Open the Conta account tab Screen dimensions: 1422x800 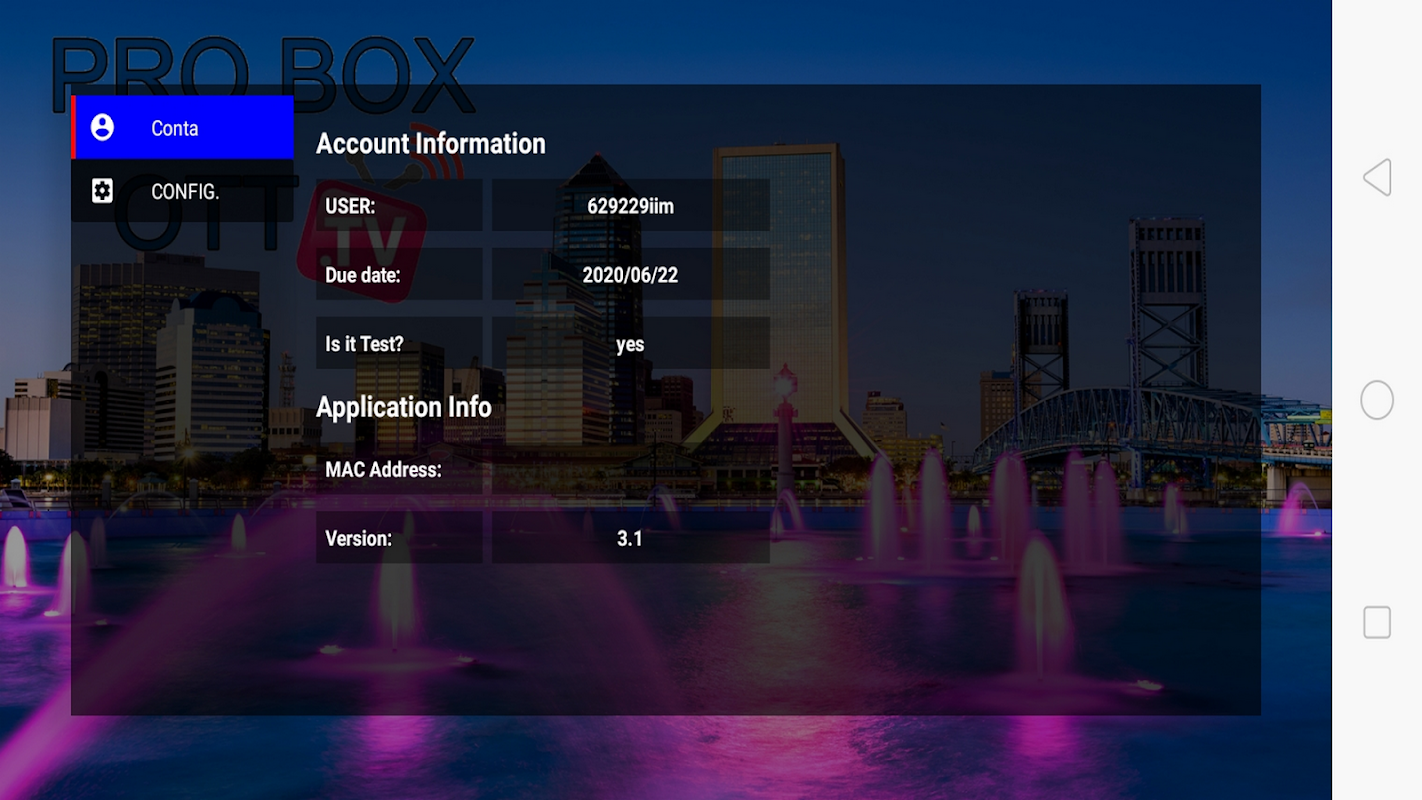183,127
